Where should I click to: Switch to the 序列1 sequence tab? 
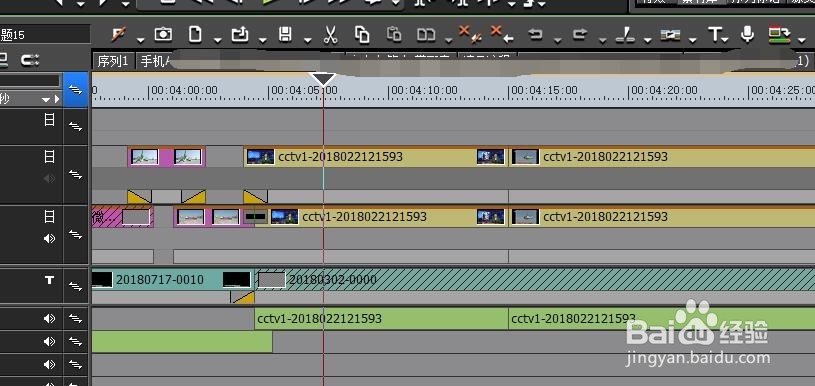113,61
